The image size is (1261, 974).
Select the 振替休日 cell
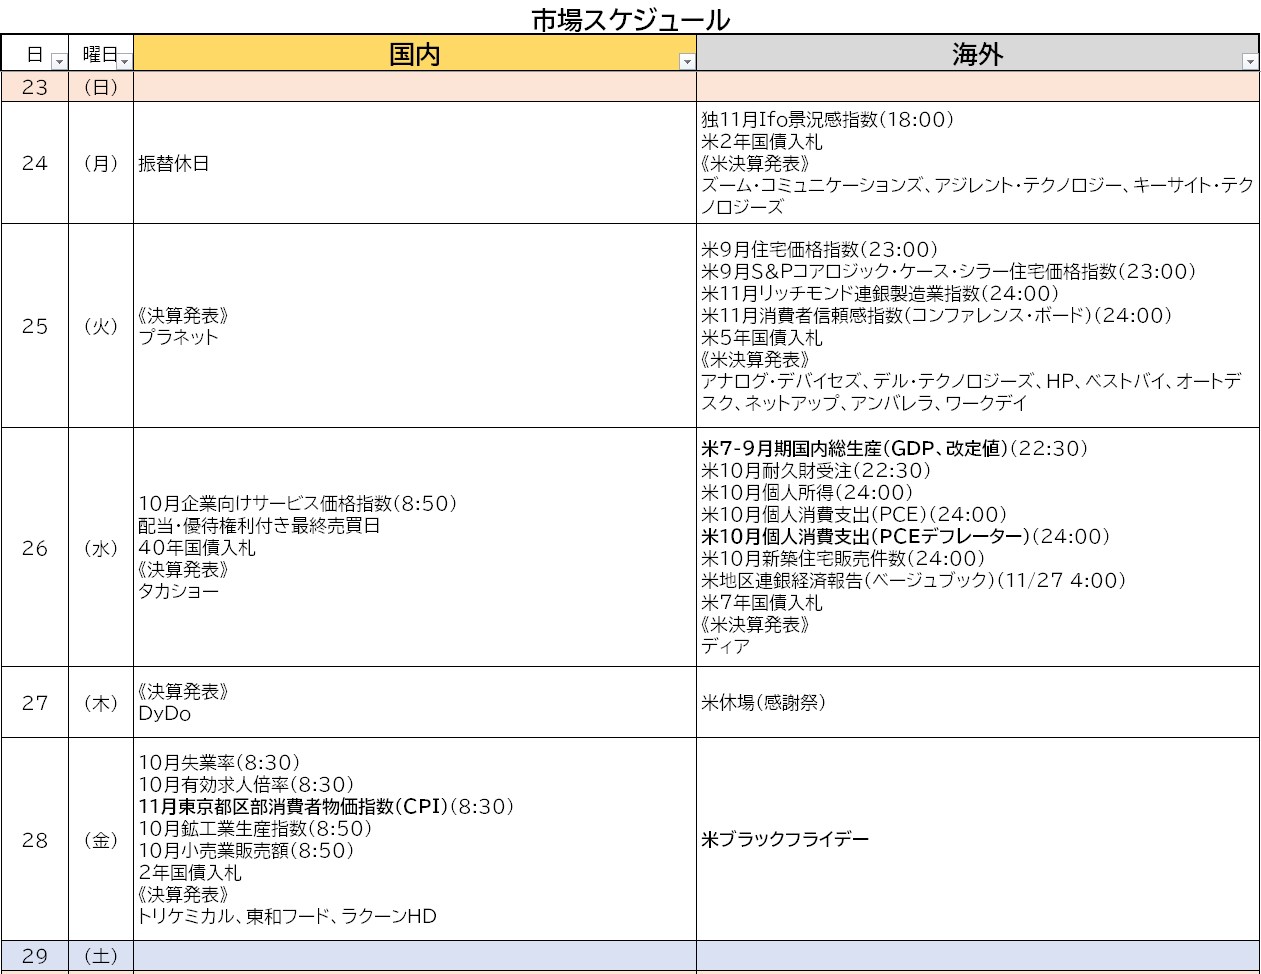click(x=414, y=163)
